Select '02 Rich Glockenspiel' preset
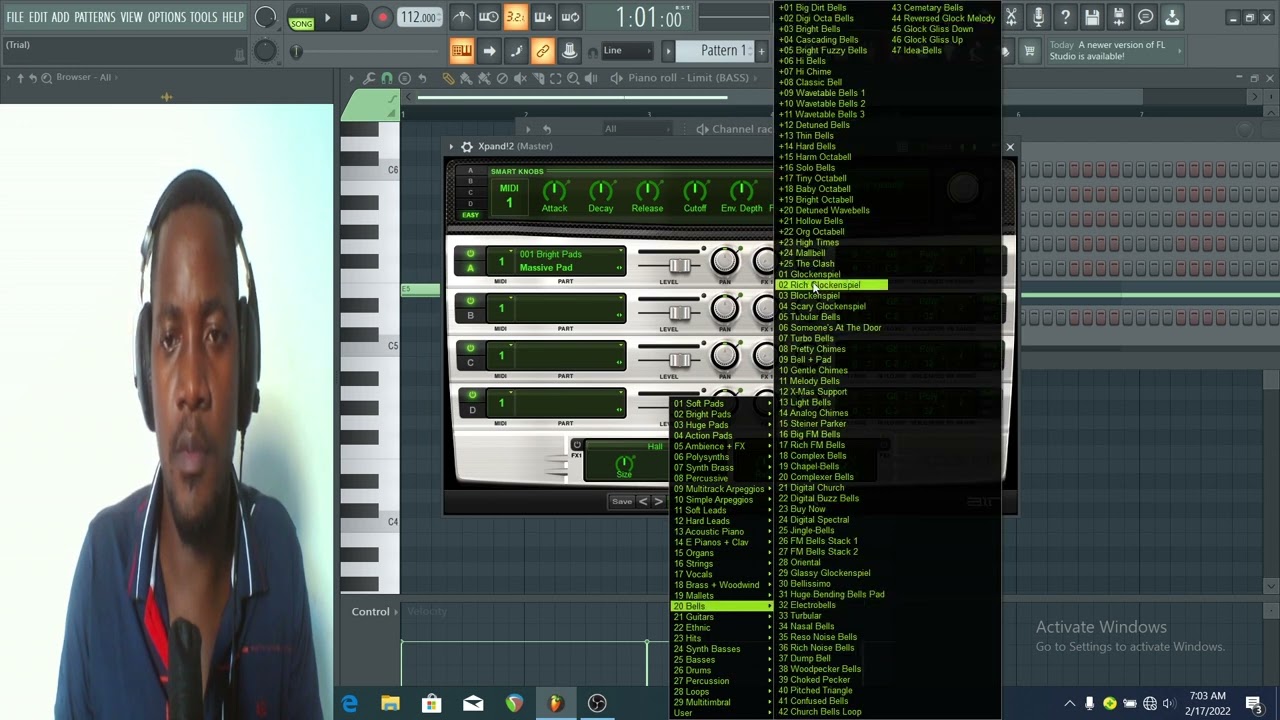Image resolution: width=1280 pixels, height=720 pixels. [x=831, y=285]
